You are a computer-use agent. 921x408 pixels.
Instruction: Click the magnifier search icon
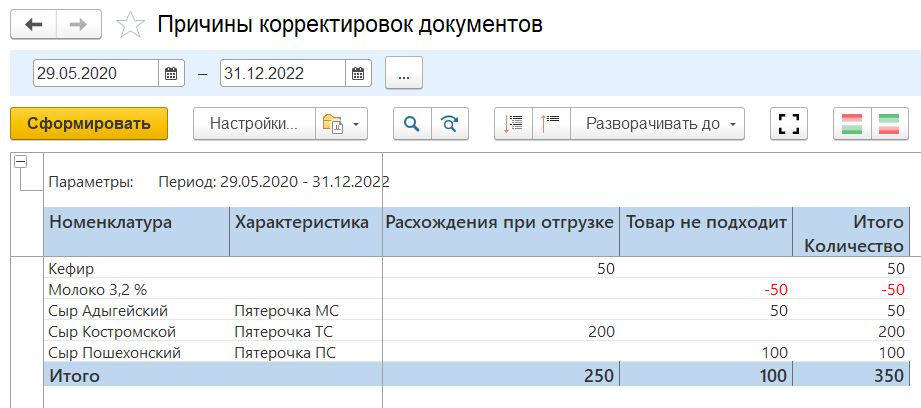tap(411, 124)
